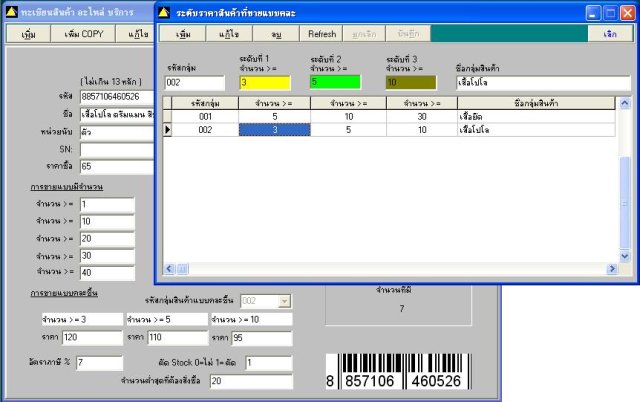Click the ราคาซื้อ field with value 65

pyautogui.click(x=115, y=166)
